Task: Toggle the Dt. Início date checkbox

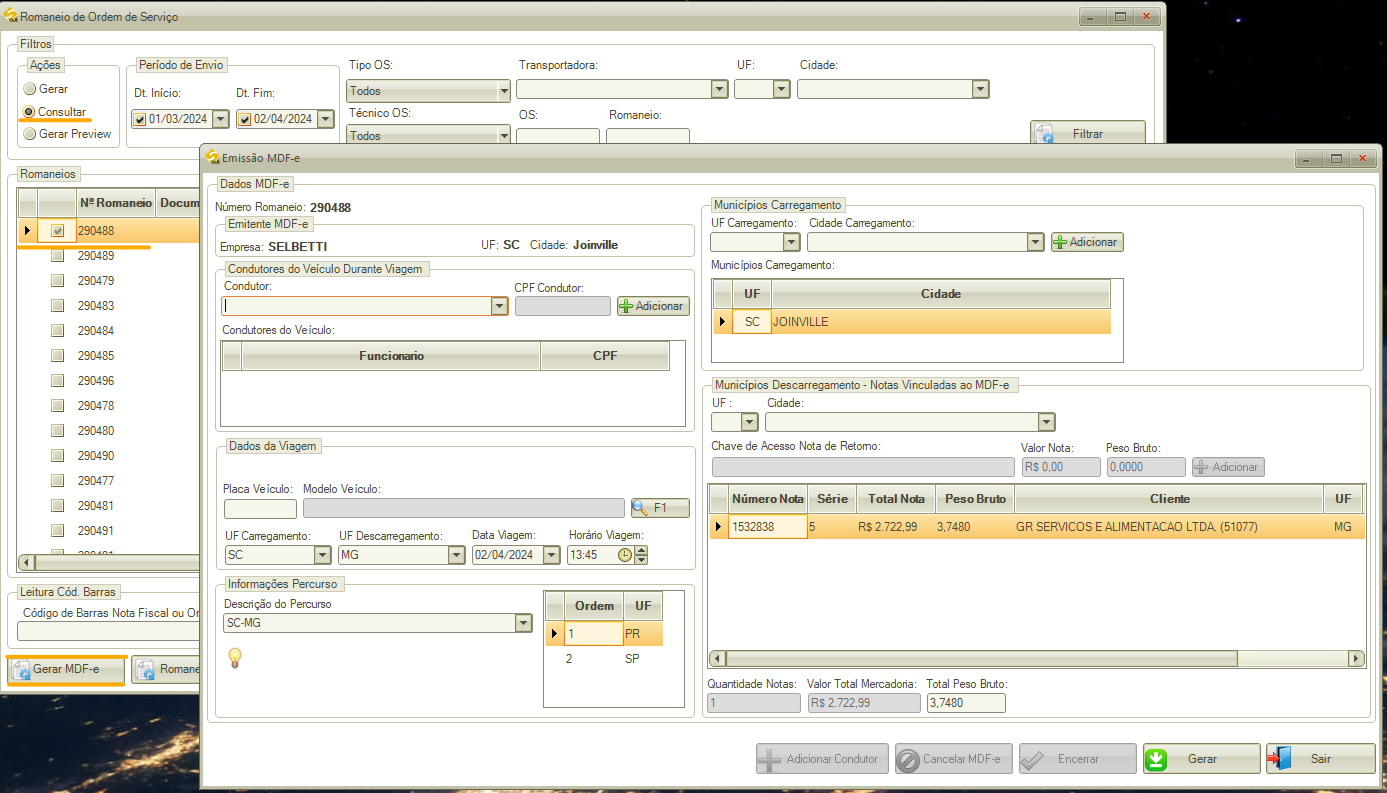Action: tap(140, 119)
